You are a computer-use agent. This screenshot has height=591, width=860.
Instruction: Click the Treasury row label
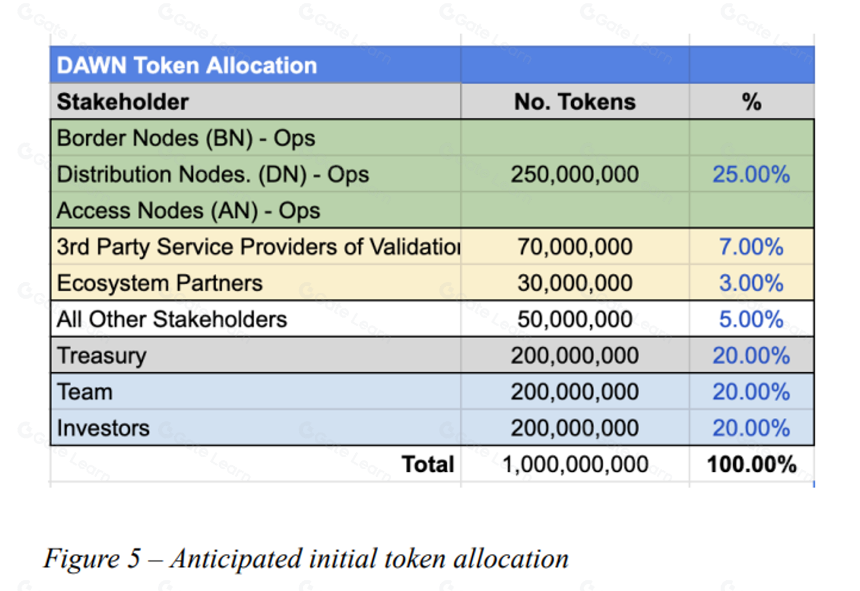pyautogui.click(x=256, y=355)
